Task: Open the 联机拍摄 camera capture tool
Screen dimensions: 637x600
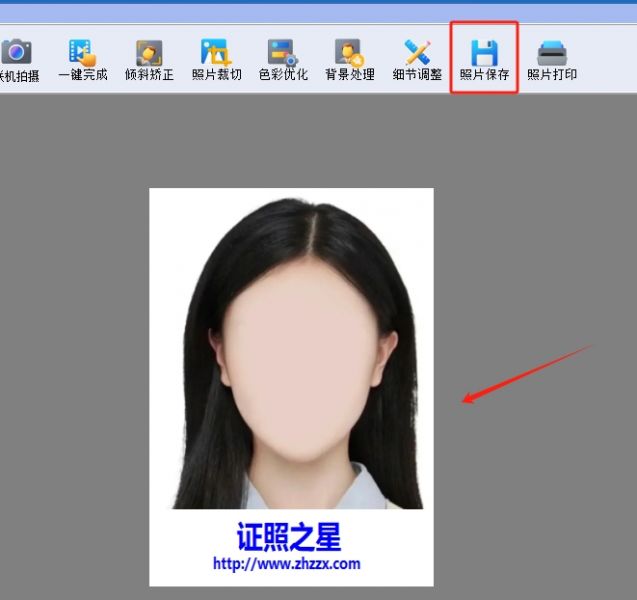Action: coord(17,60)
